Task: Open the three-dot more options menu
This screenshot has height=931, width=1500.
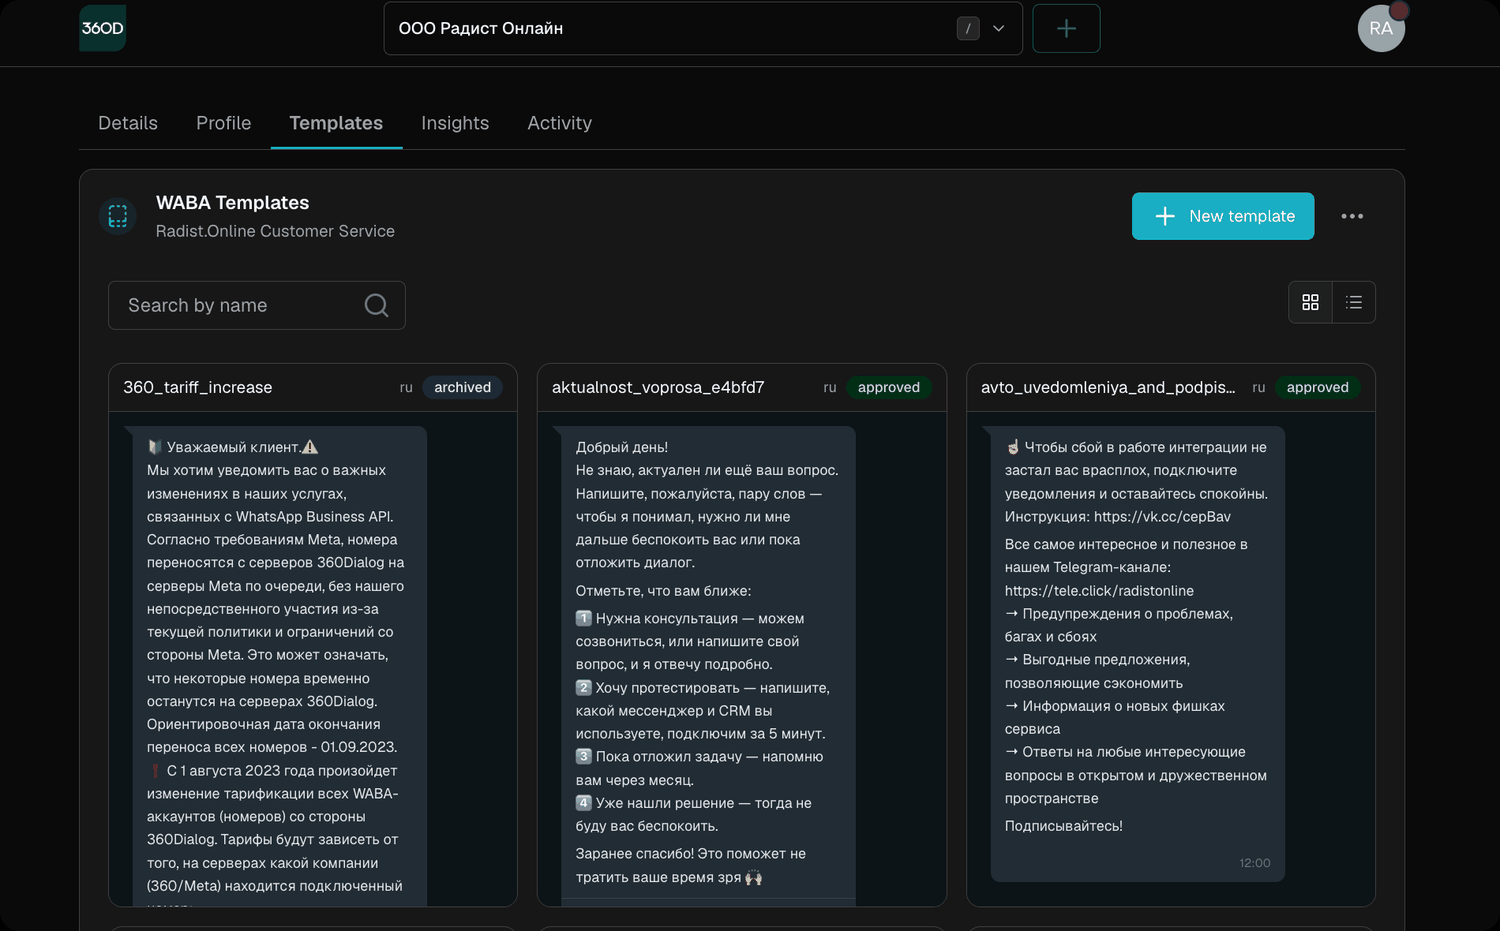Action: click(1352, 216)
